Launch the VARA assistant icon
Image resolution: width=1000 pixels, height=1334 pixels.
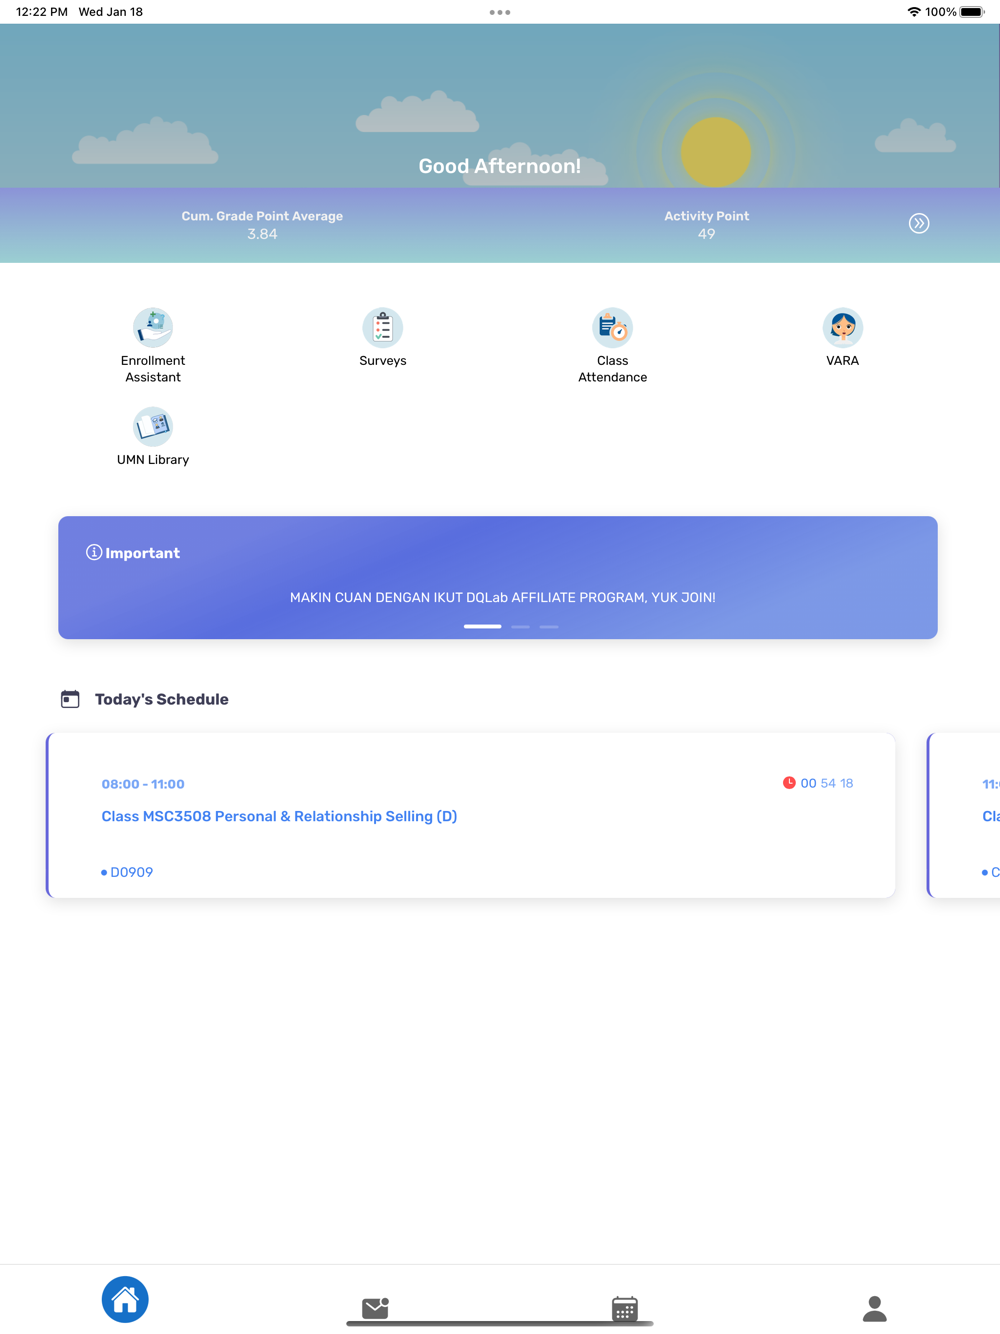(x=843, y=327)
